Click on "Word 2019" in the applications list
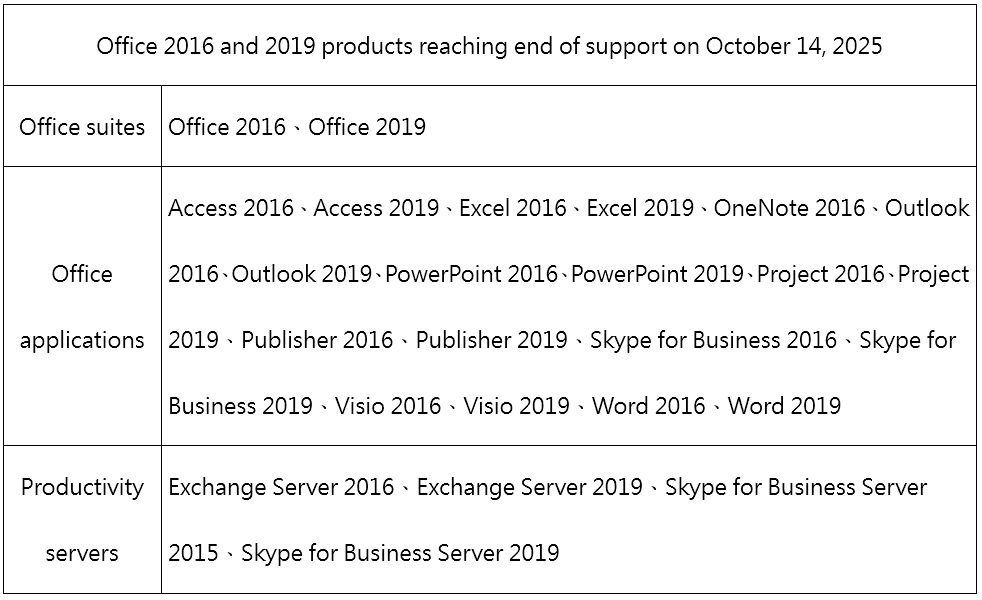 click(x=784, y=406)
